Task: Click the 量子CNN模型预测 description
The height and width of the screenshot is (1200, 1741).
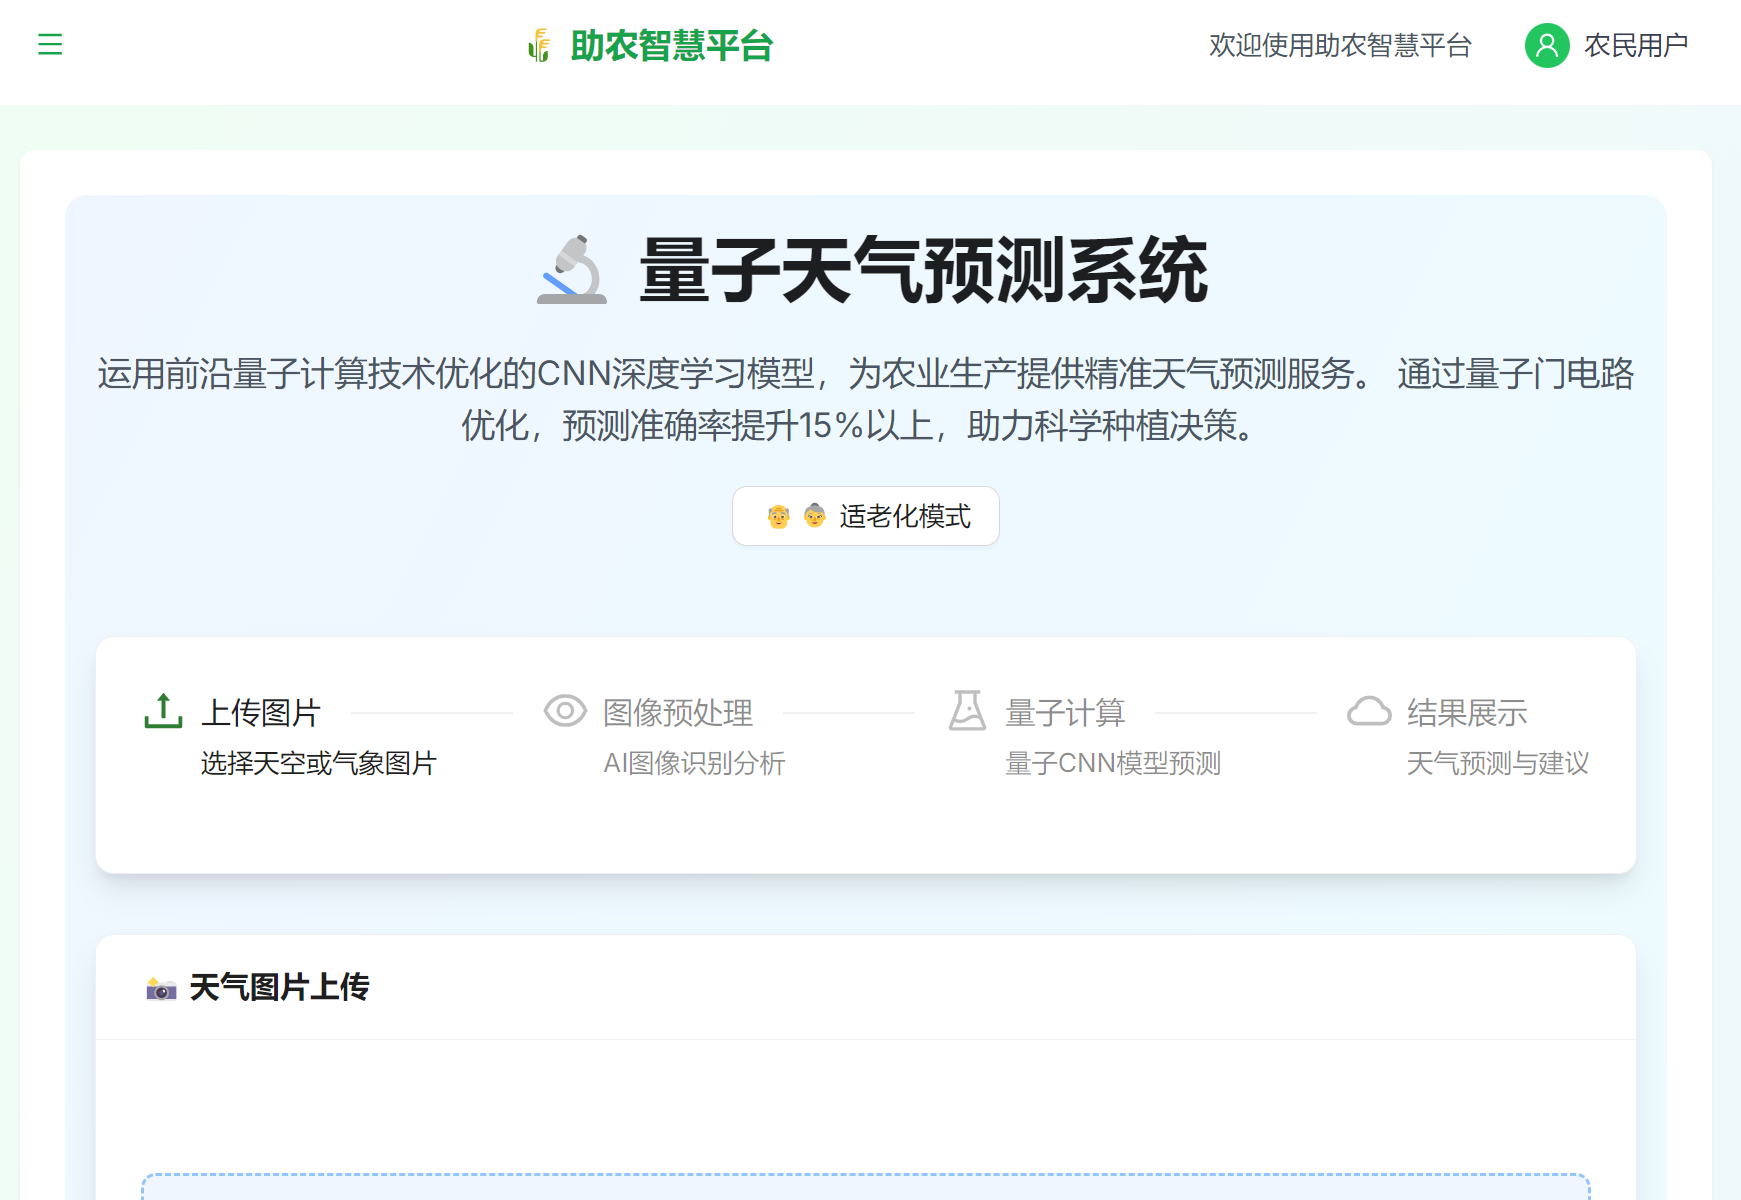Action: click(1113, 764)
